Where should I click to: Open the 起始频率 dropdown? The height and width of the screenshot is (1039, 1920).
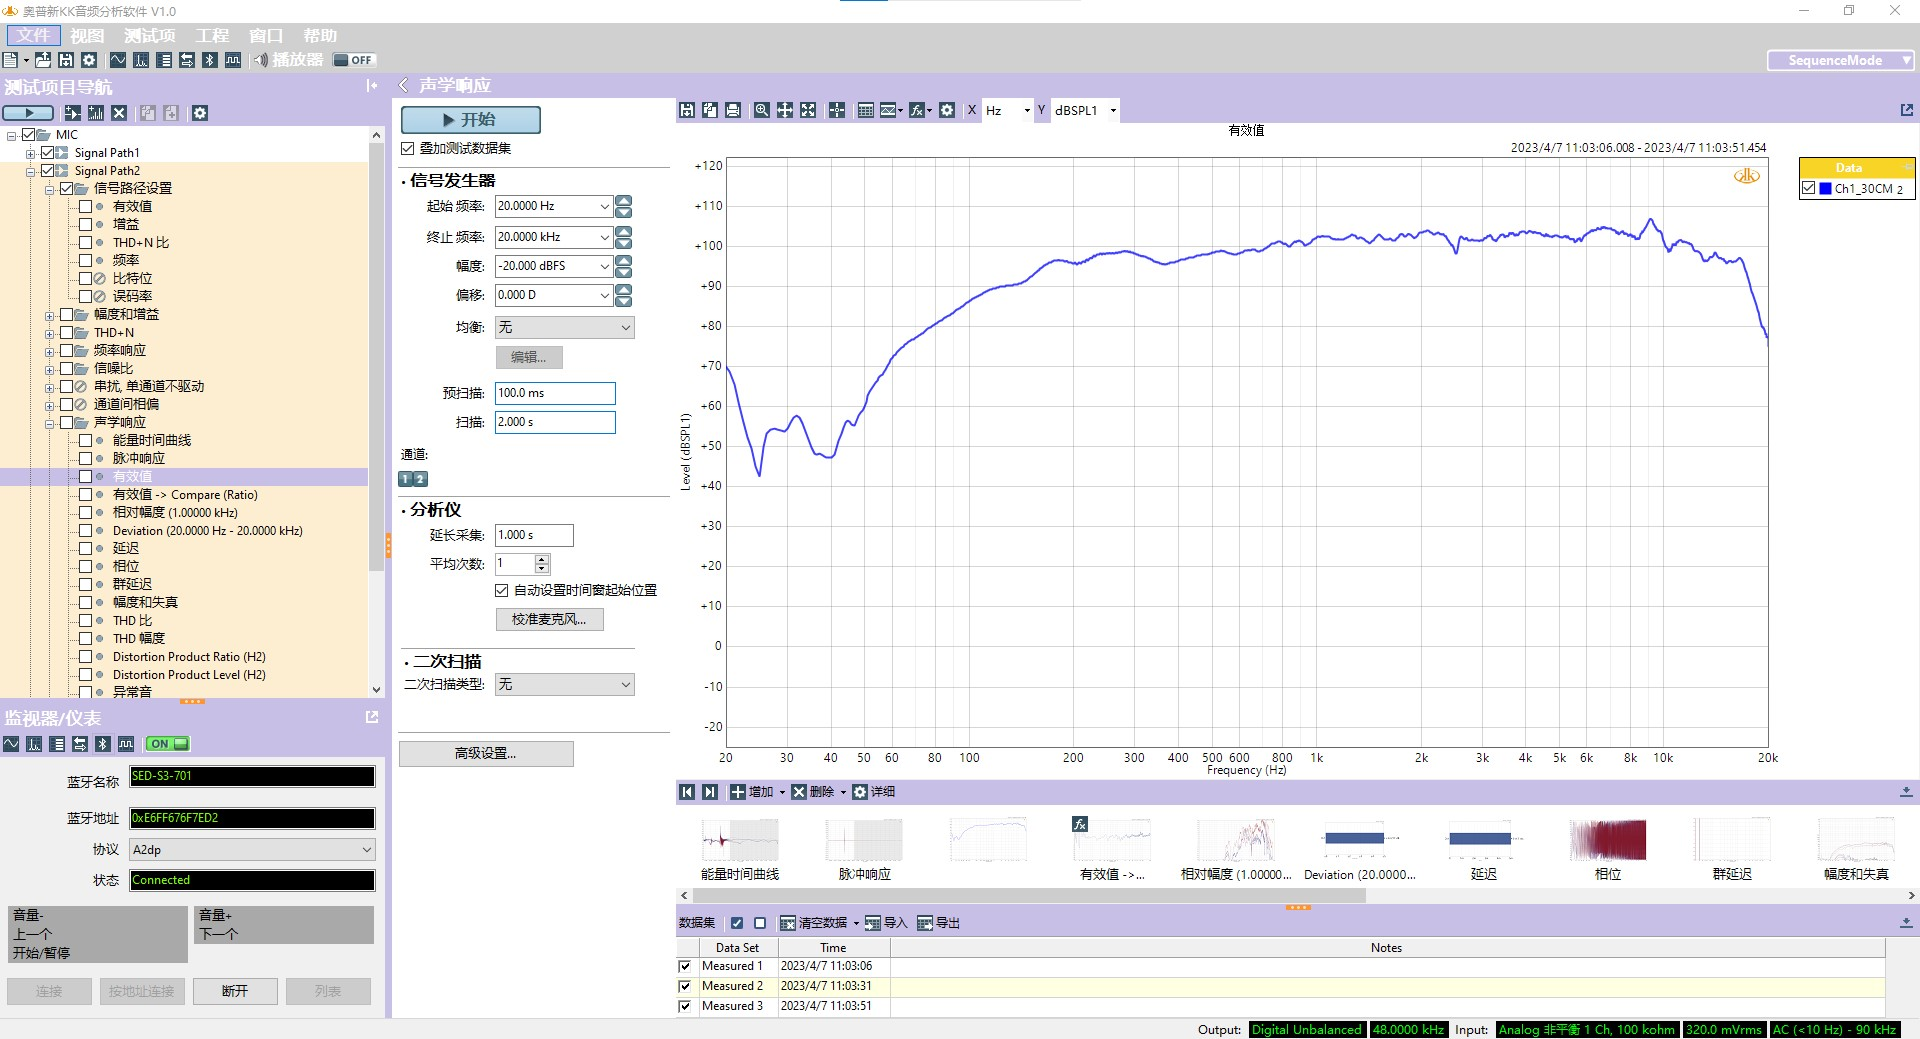pos(604,207)
